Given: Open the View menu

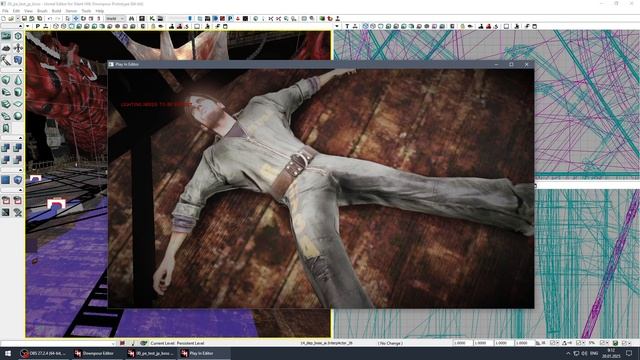Looking at the screenshot, I should 29,11.
